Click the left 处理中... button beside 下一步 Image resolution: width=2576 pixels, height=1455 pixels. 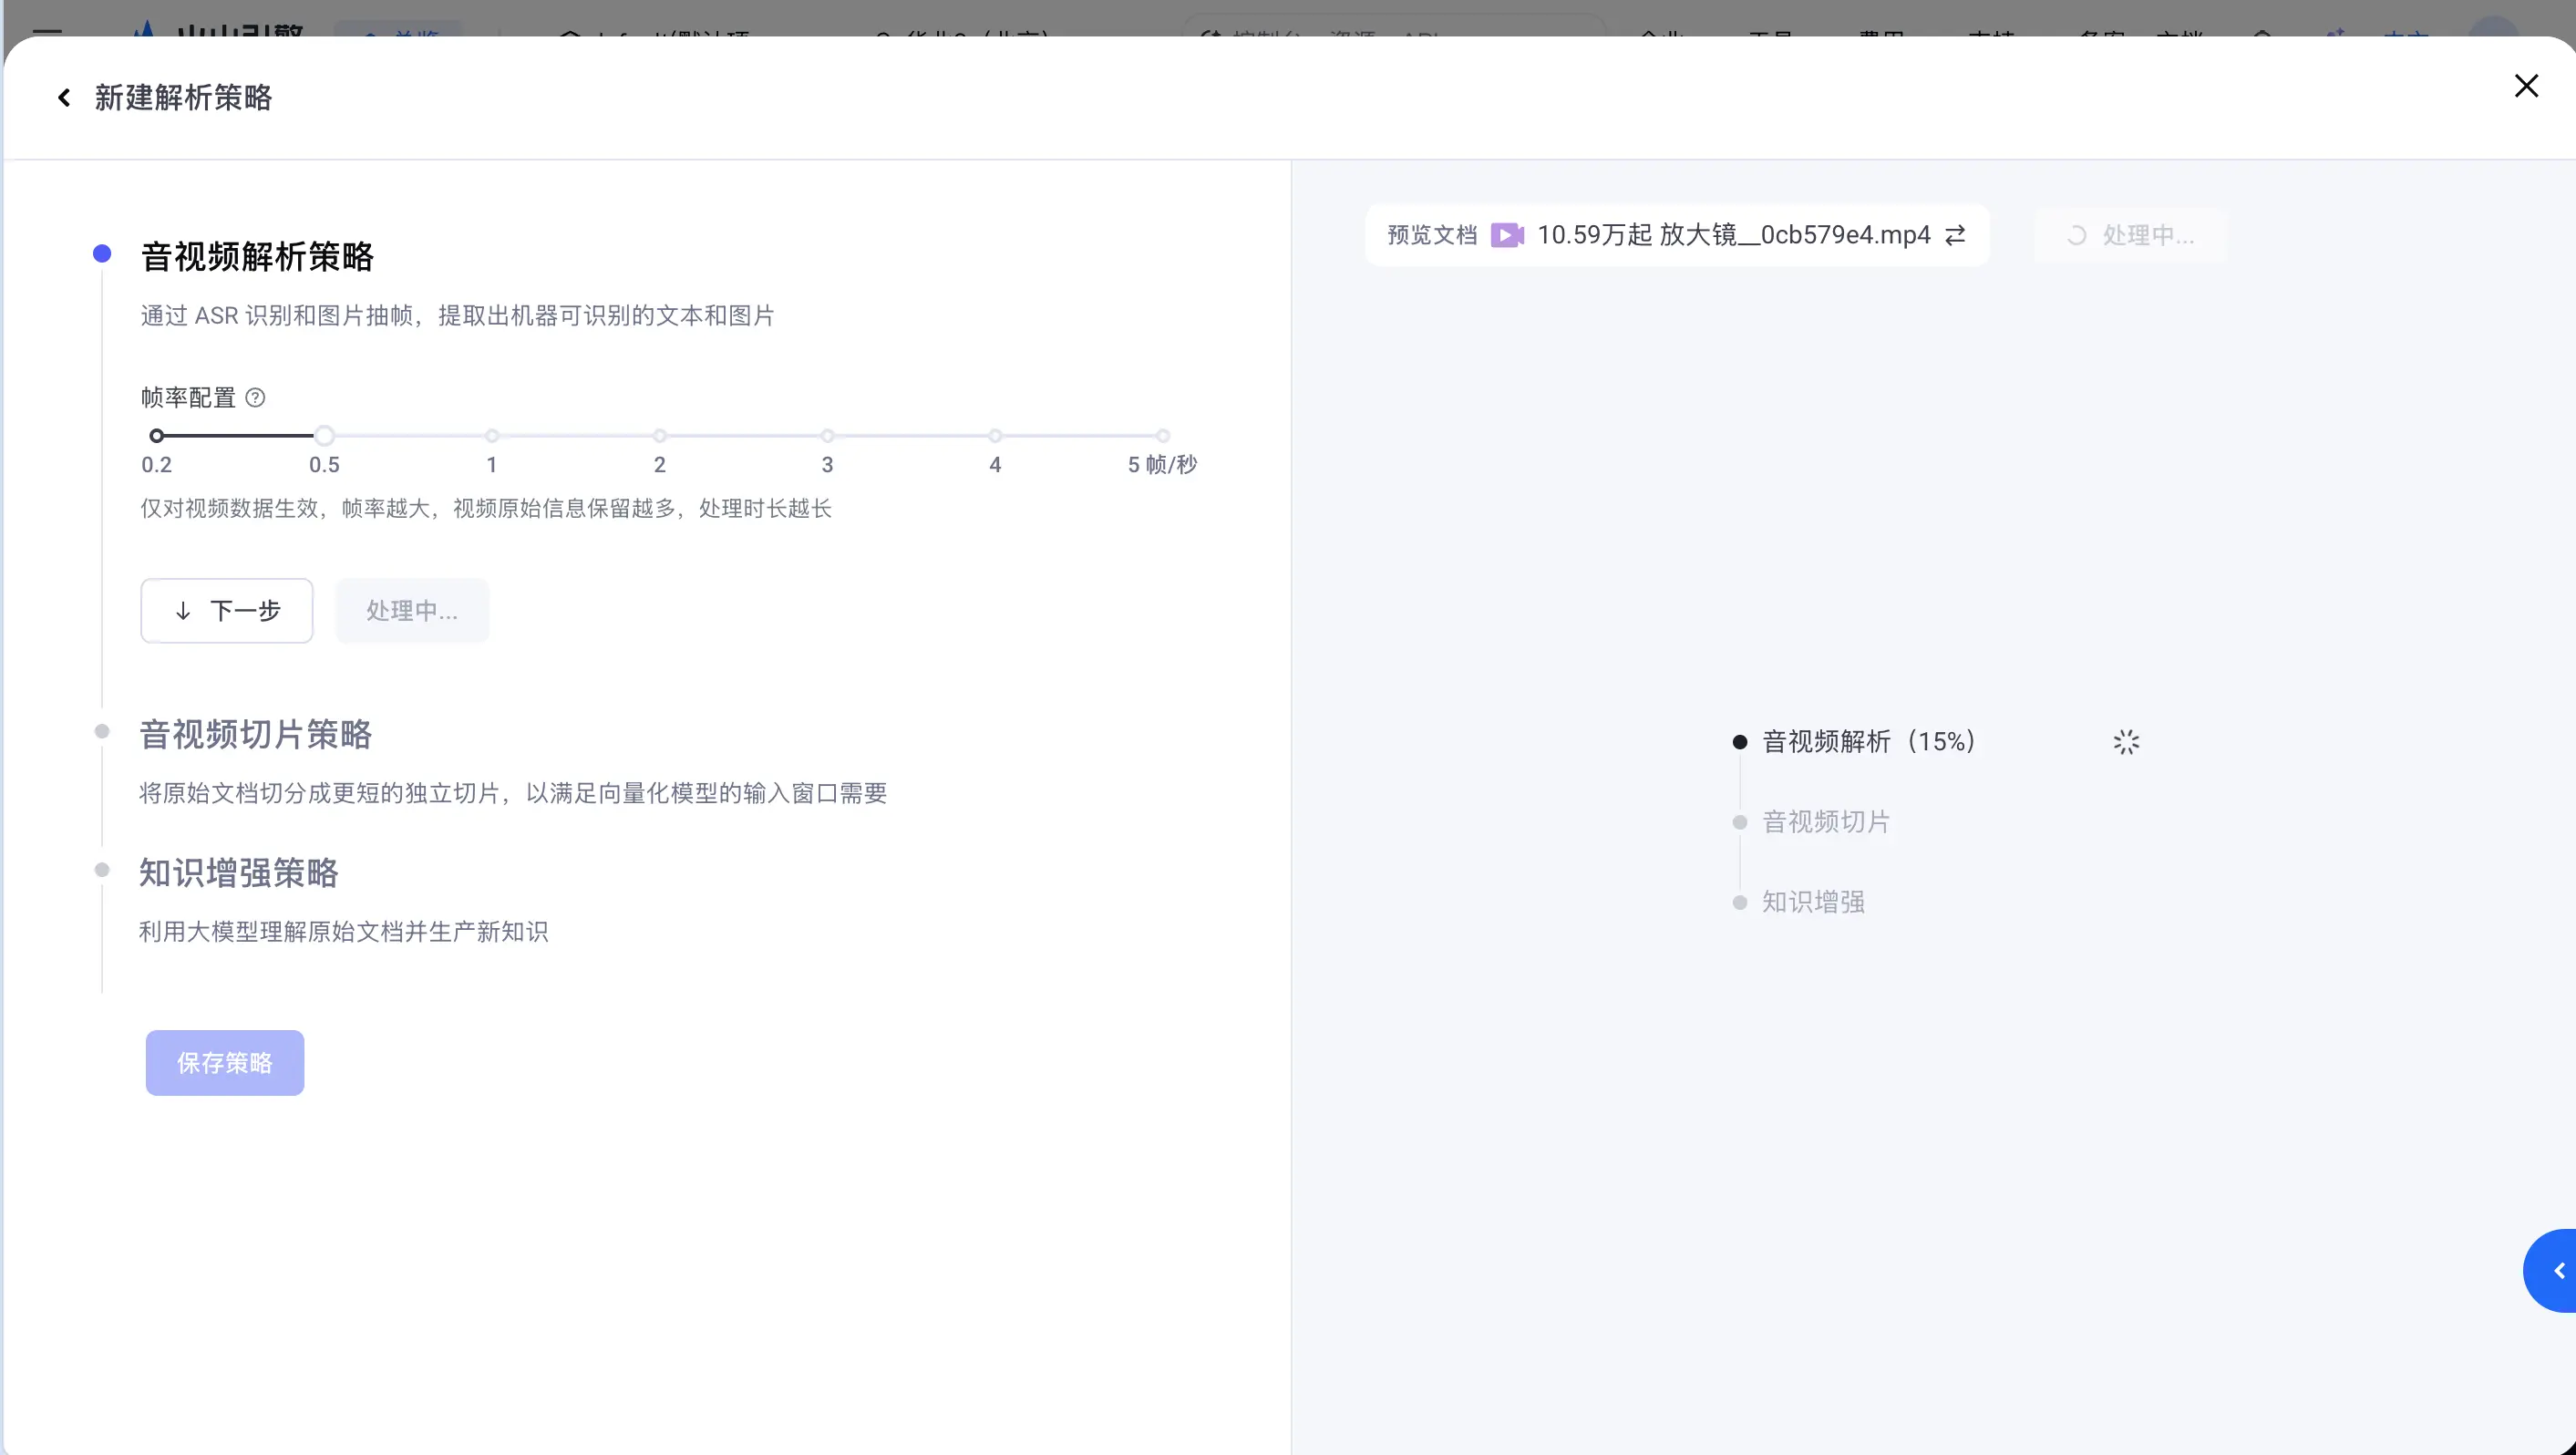pyautogui.click(x=412, y=611)
